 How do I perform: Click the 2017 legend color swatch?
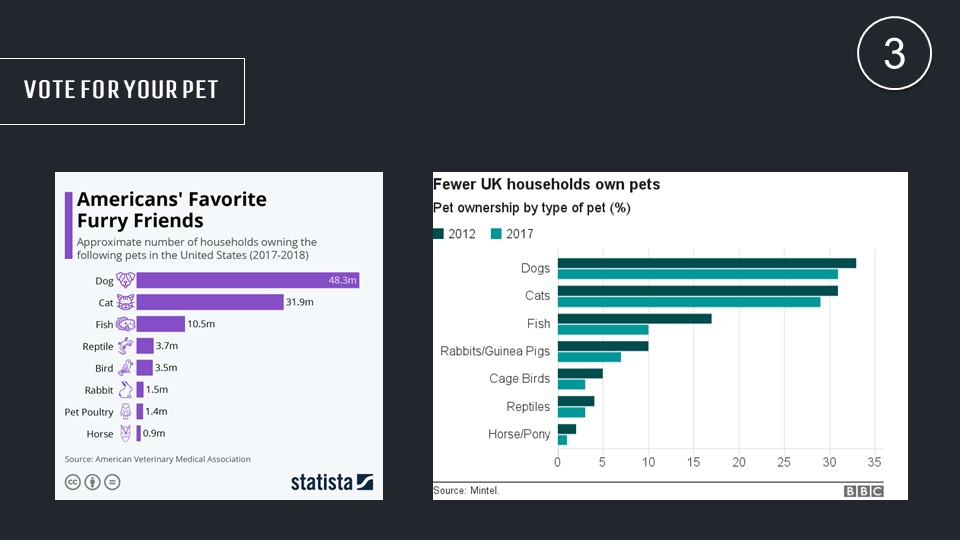coord(496,234)
